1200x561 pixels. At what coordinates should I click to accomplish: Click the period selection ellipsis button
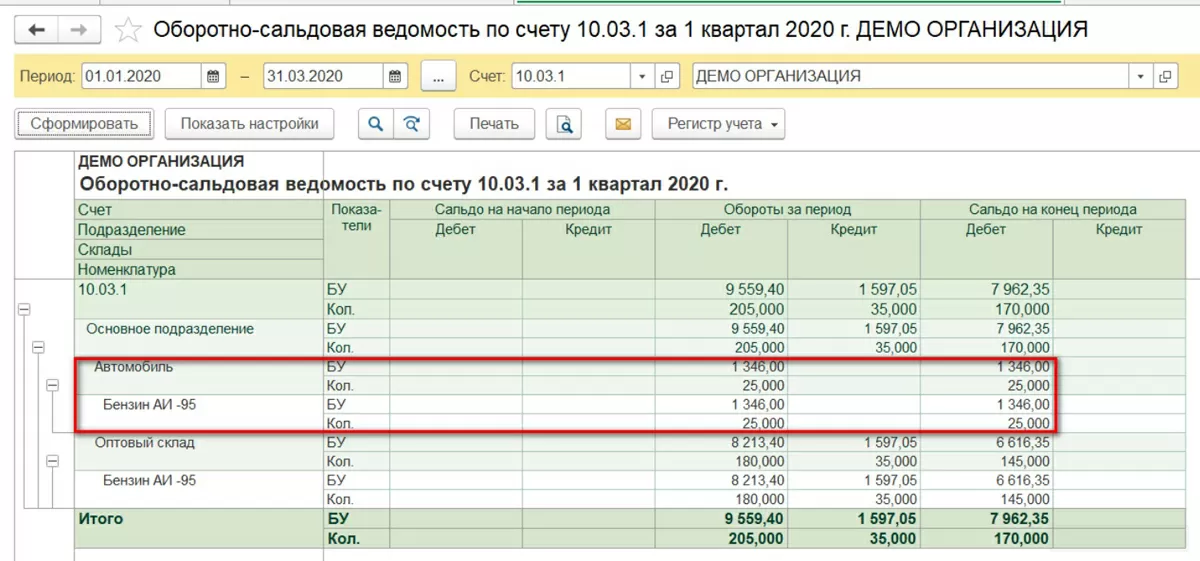click(438, 76)
